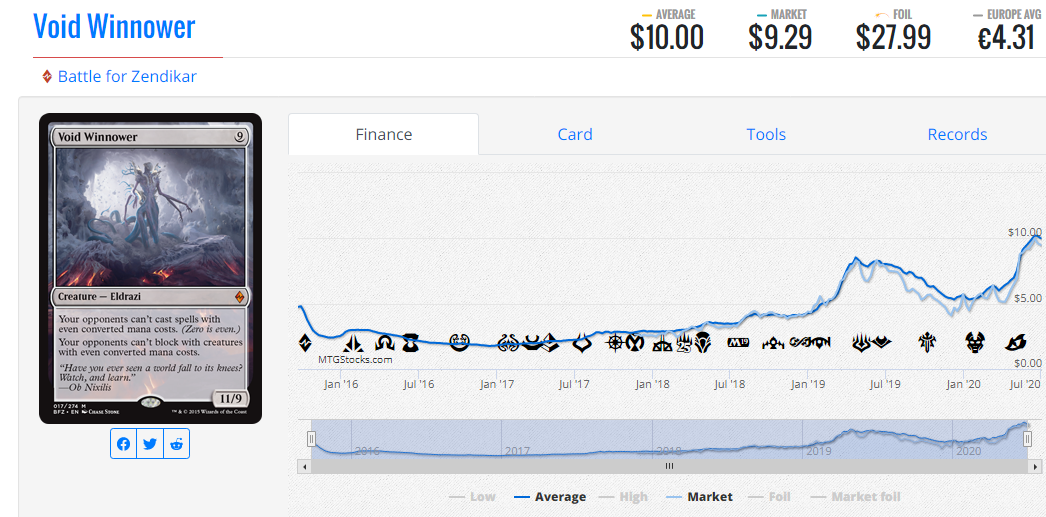
Task: Click the Eldritch Moon set marker icon
Action: (x=410, y=343)
